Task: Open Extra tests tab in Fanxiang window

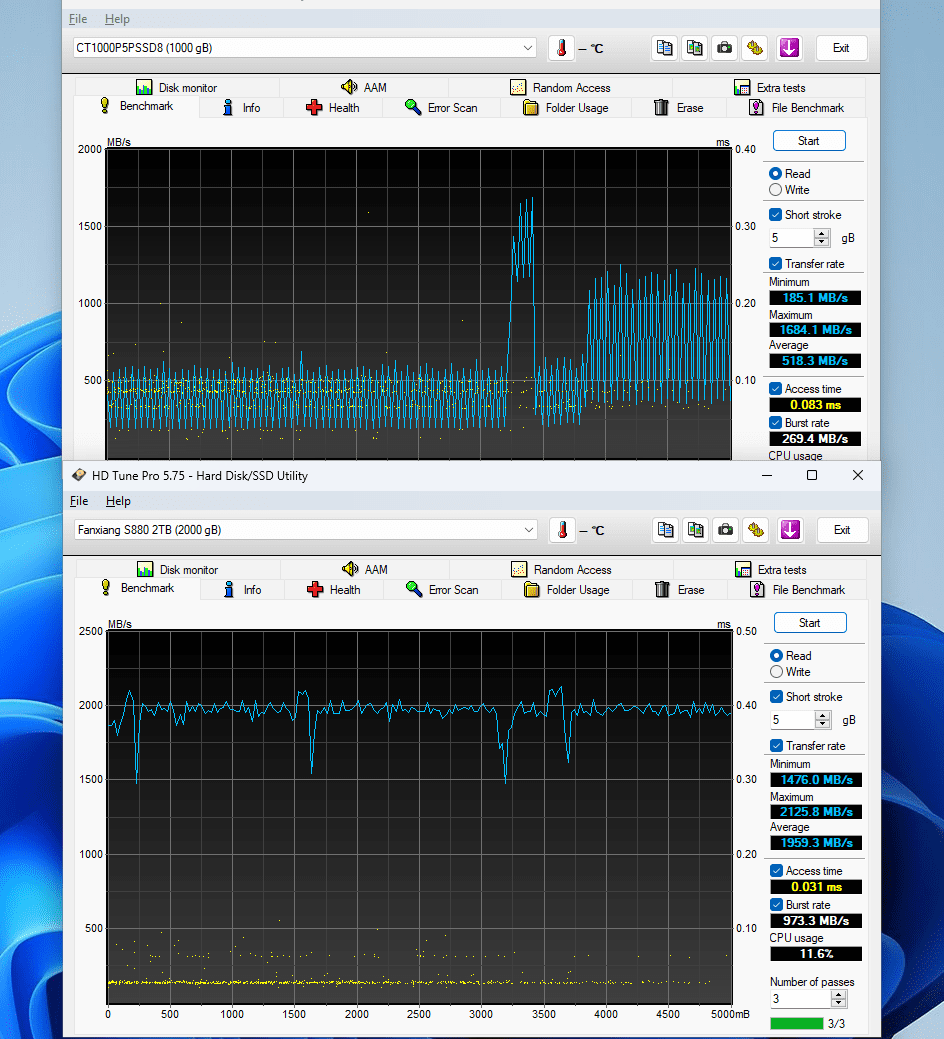Action: 770,569
